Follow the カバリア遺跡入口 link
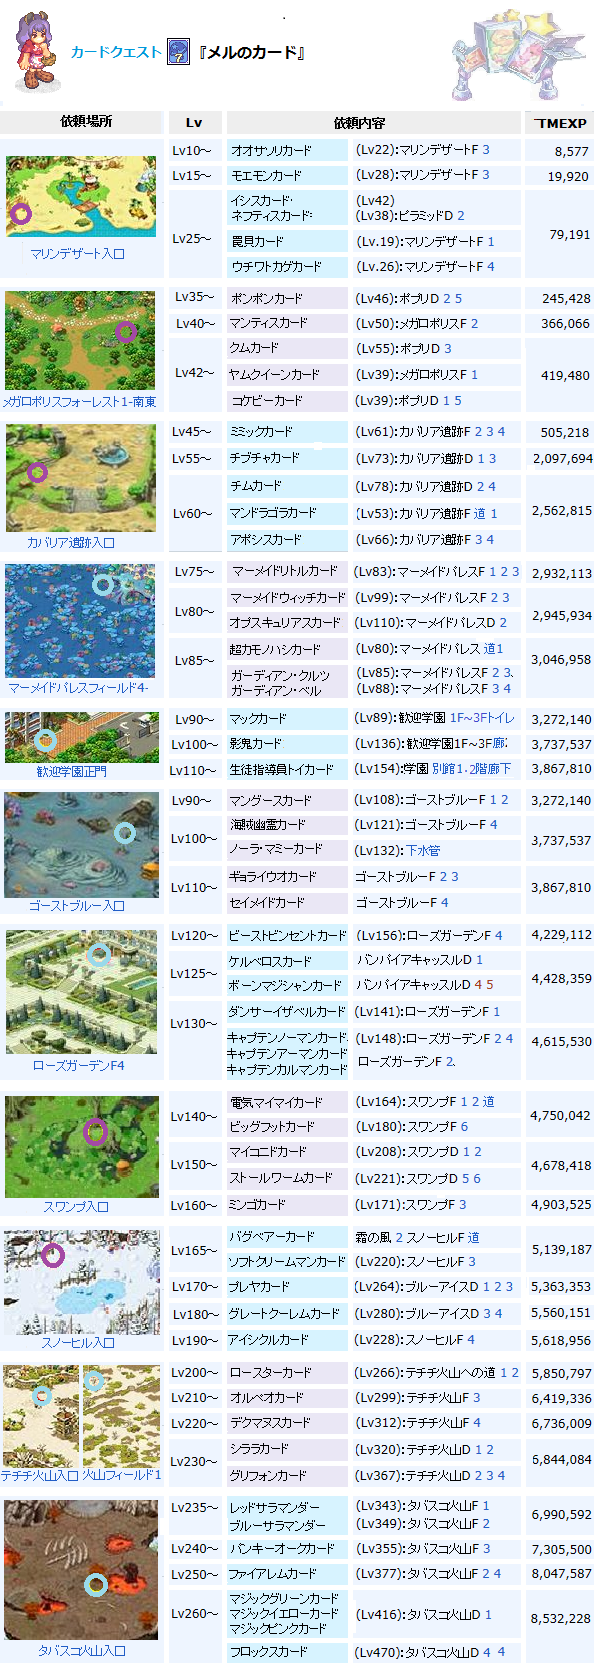The height and width of the screenshot is (1663, 595). (71, 542)
